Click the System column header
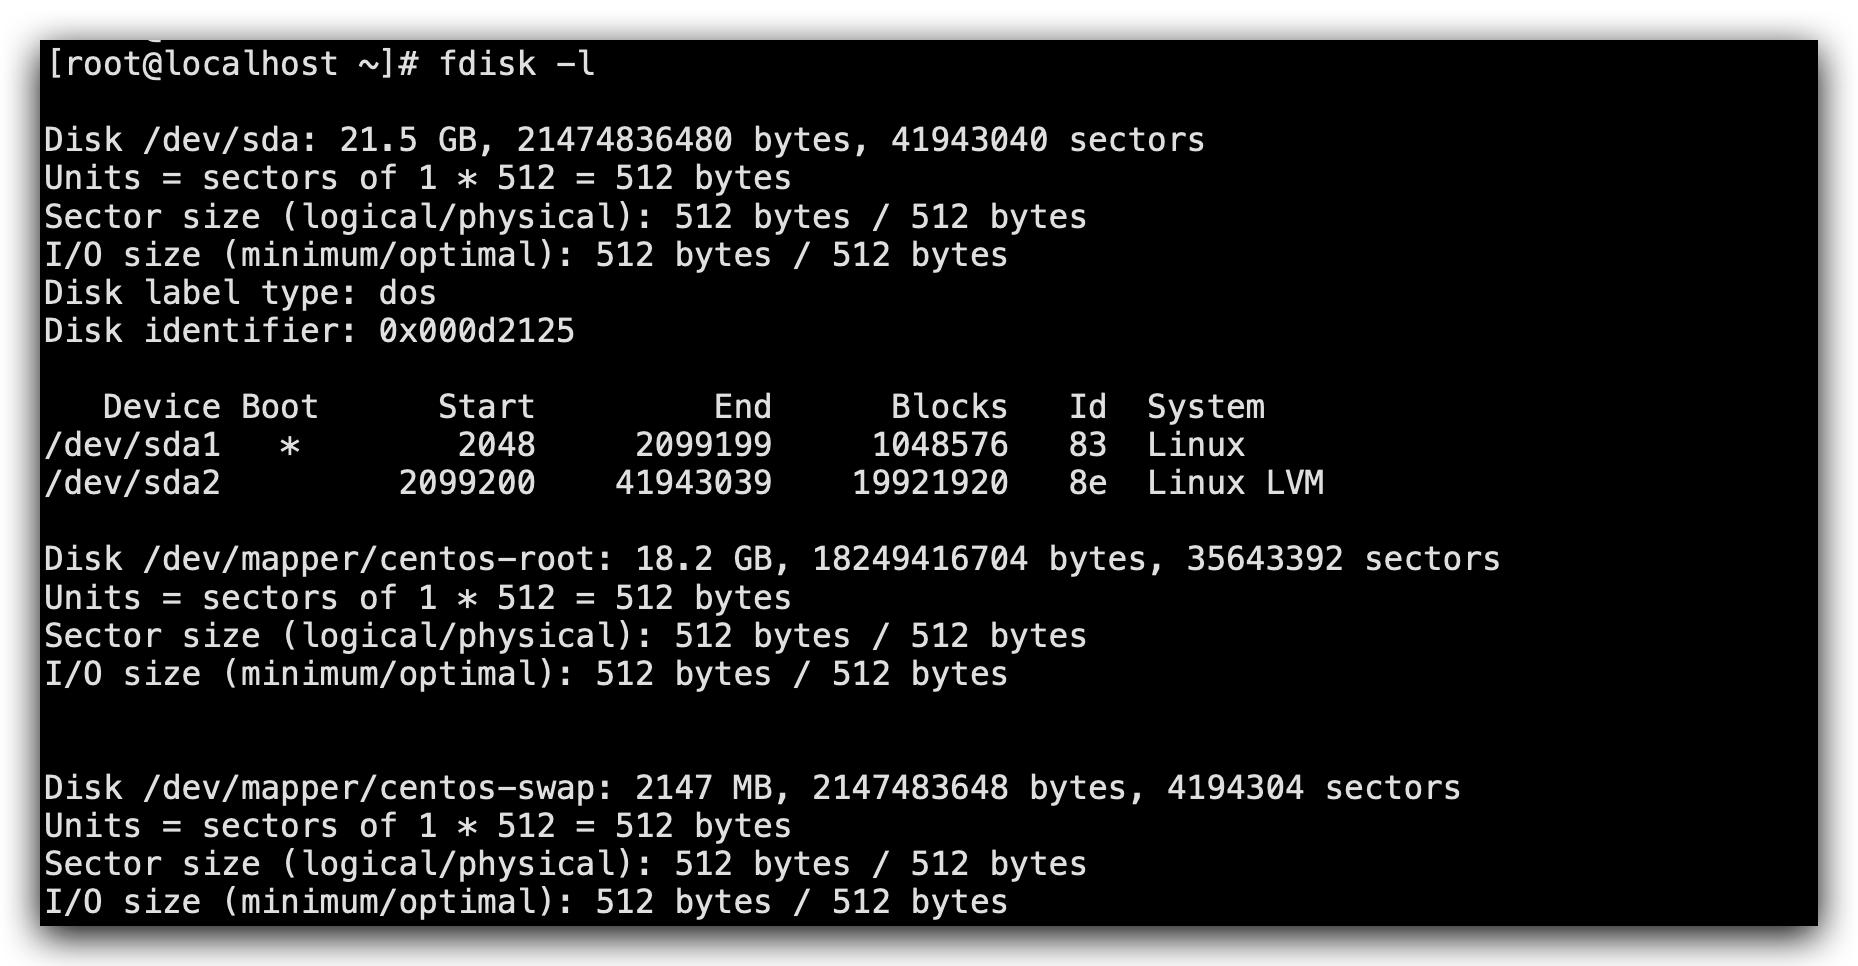The height and width of the screenshot is (966, 1858). 1205,407
